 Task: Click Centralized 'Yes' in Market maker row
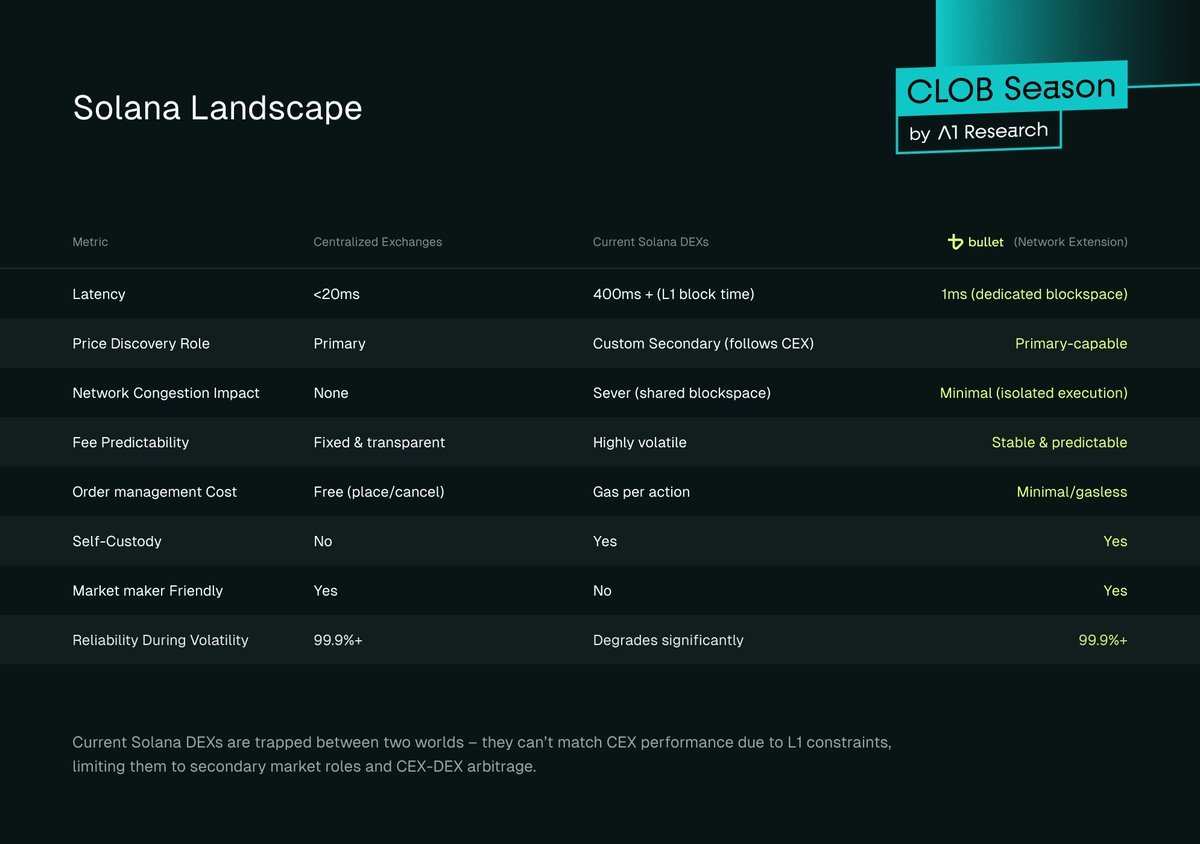[325, 591]
